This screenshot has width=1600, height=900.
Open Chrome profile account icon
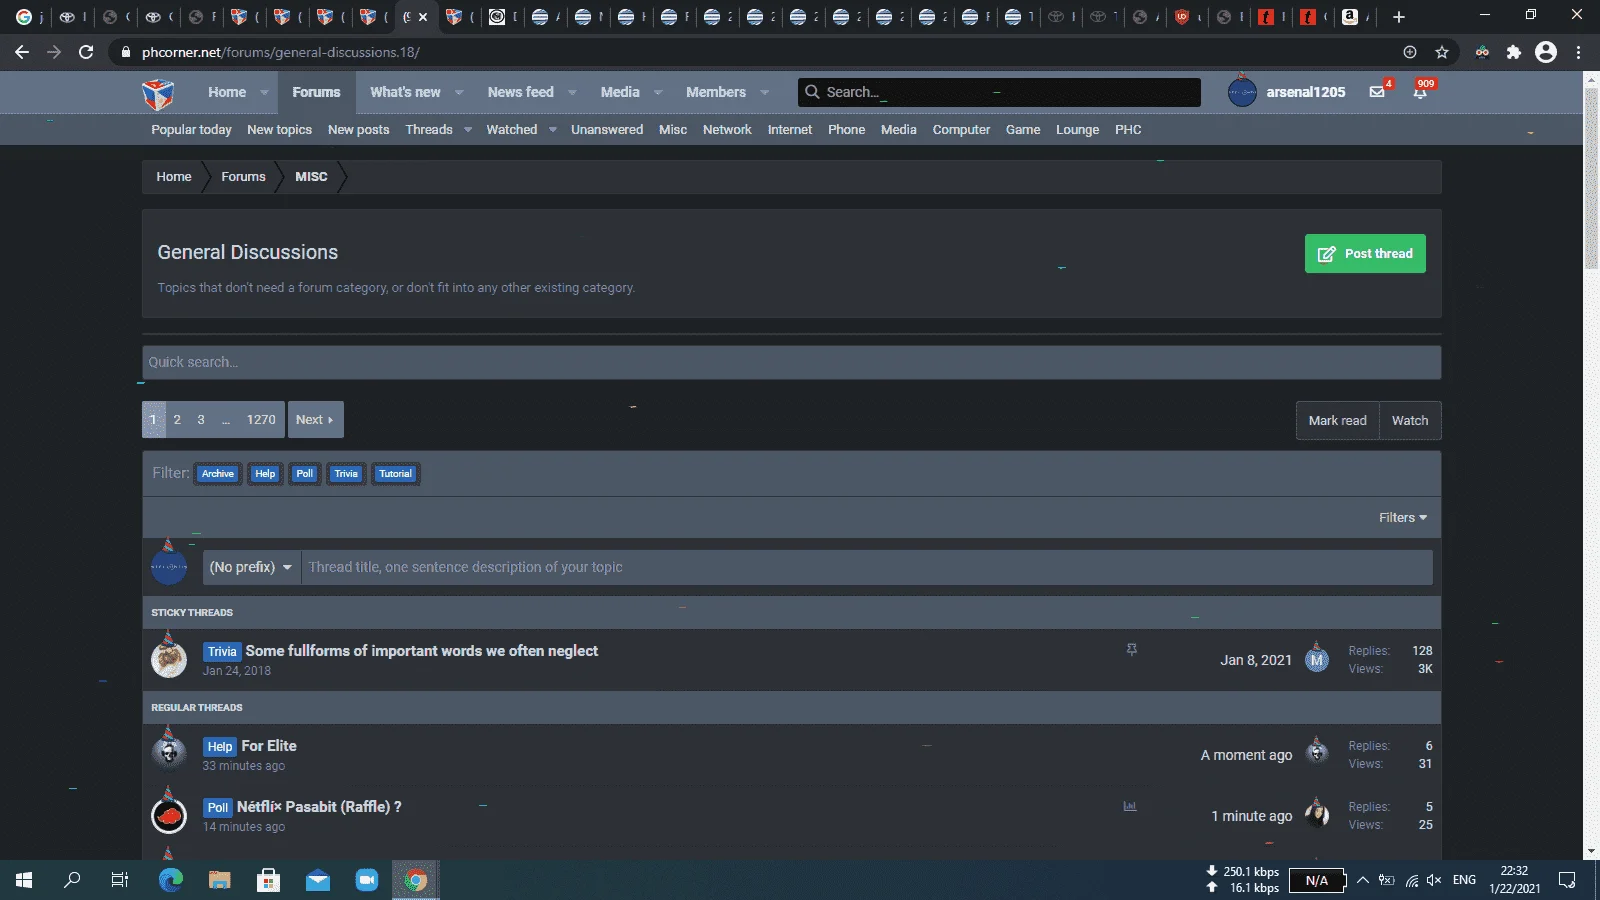(1546, 52)
